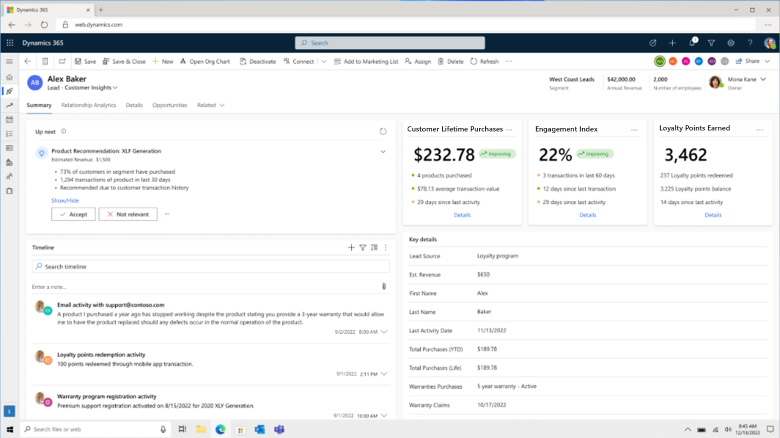
Task: Click Delete in the command bar
Action: coord(450,61)
